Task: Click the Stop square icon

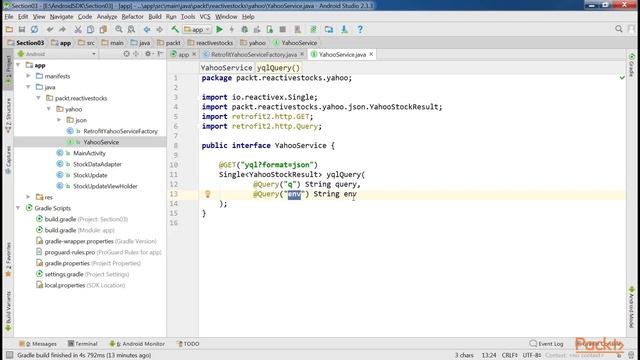Action: coord(282,29)
